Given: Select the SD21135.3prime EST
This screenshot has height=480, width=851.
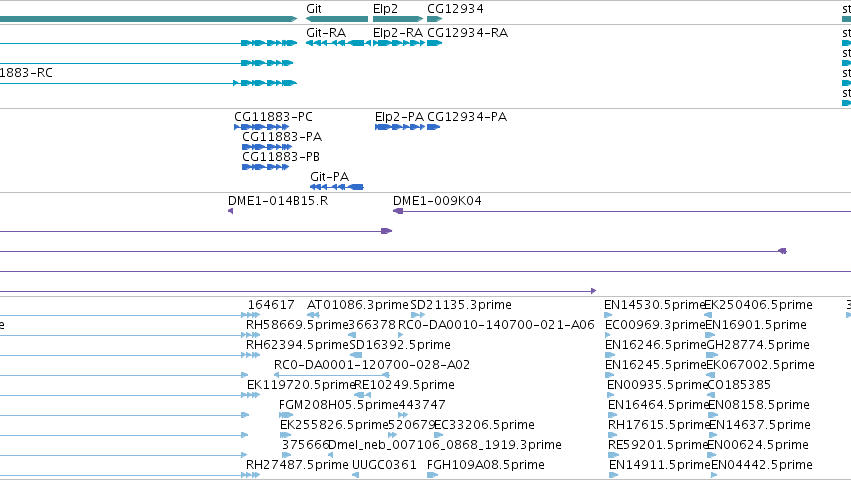Looking at the screenshot, I should (x=461, y=305).
